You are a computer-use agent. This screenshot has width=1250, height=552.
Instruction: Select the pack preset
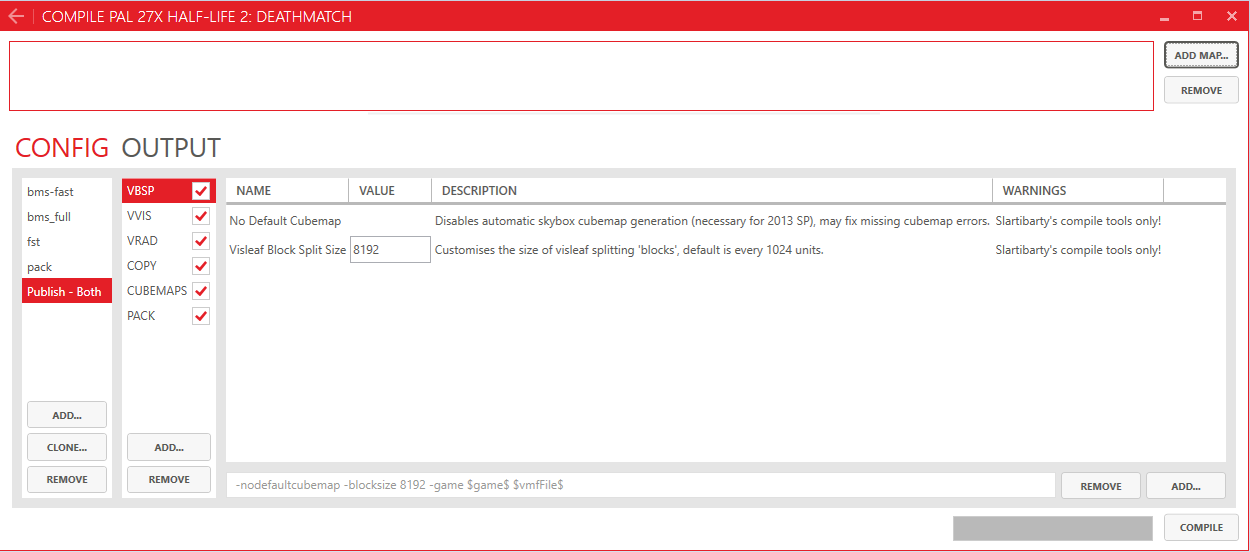pos(67,266)
